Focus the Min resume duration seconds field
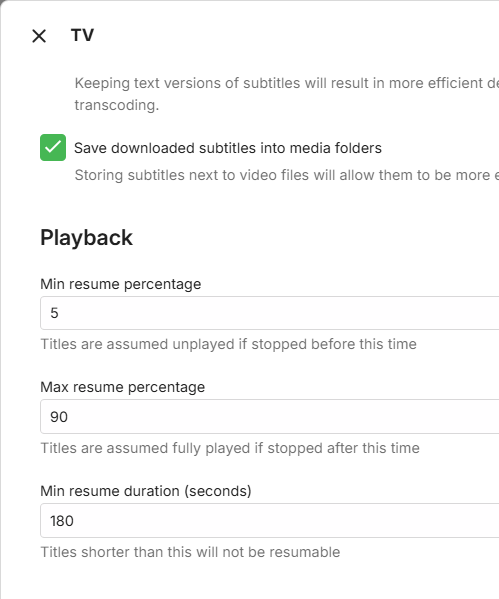The height and width of the screenshot is (599, 499). (x=270, y=520)
